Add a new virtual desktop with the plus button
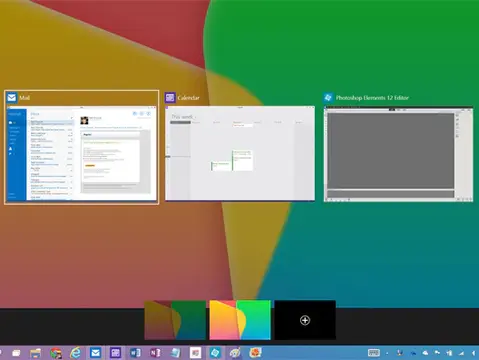The width and height of the screenshot is (479, 360). (x=305, y=320)
